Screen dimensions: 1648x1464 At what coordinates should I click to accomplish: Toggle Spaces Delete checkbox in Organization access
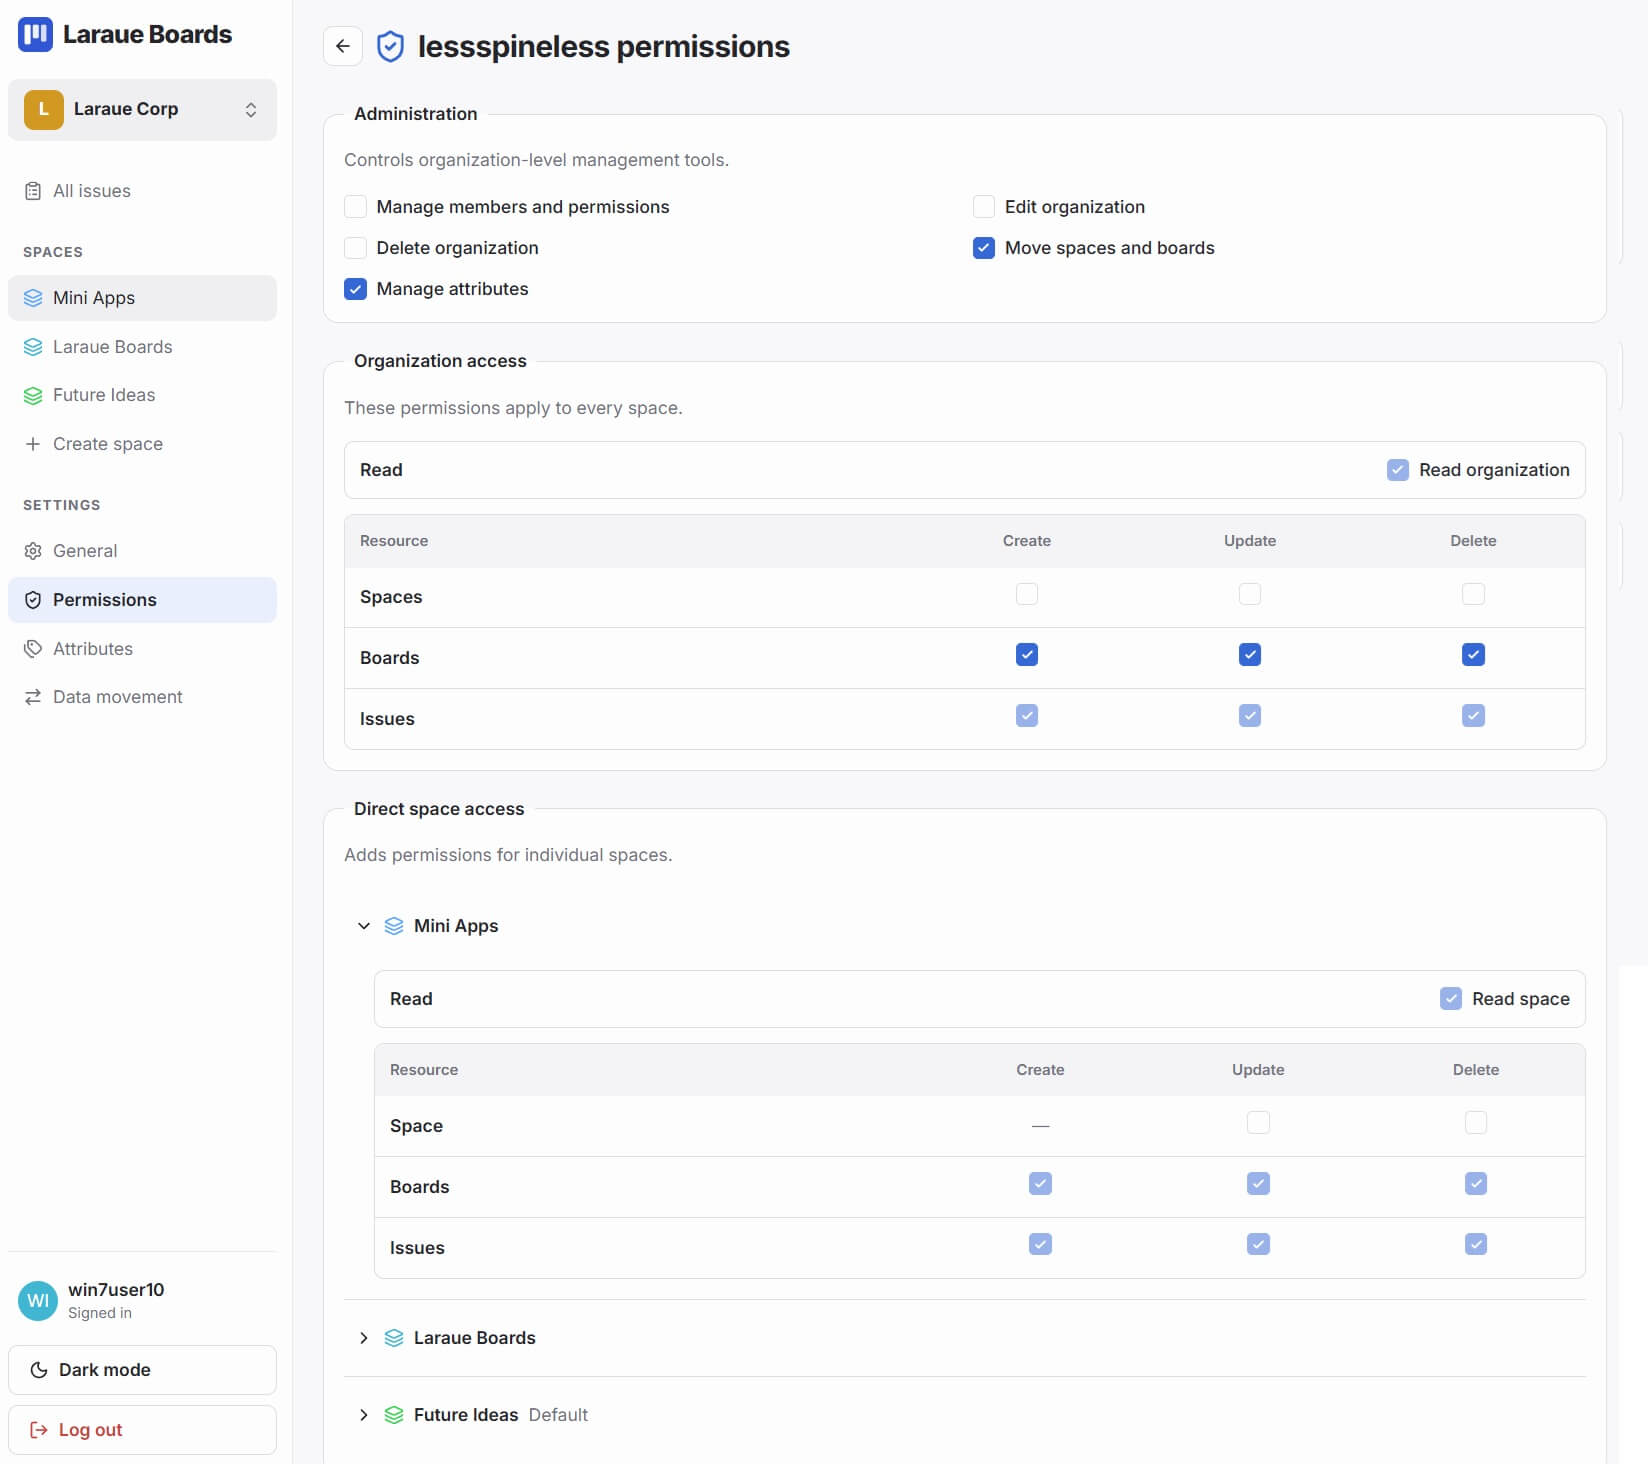click(x=1473, y=594)
